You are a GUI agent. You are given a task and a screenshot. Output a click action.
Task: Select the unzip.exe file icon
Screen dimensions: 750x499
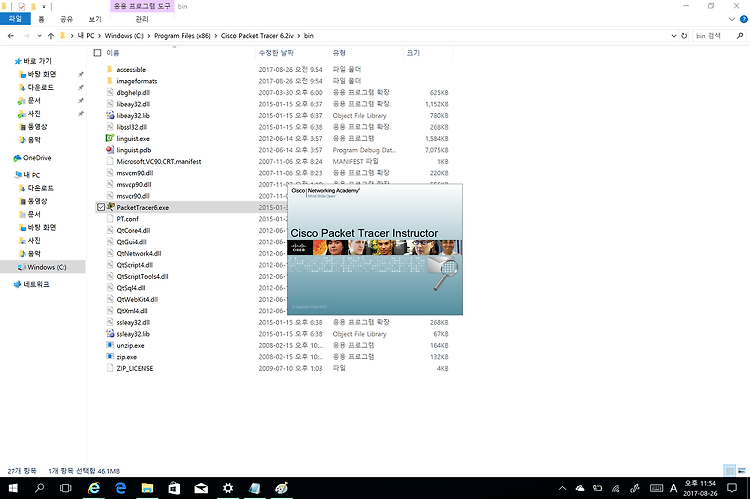110,345
